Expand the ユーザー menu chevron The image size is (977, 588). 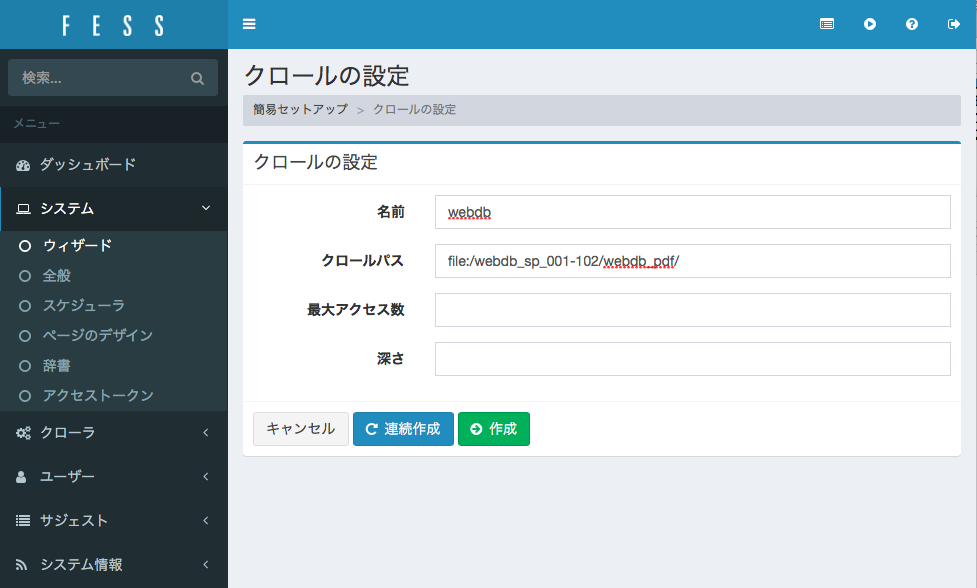(x=206, y=477)
